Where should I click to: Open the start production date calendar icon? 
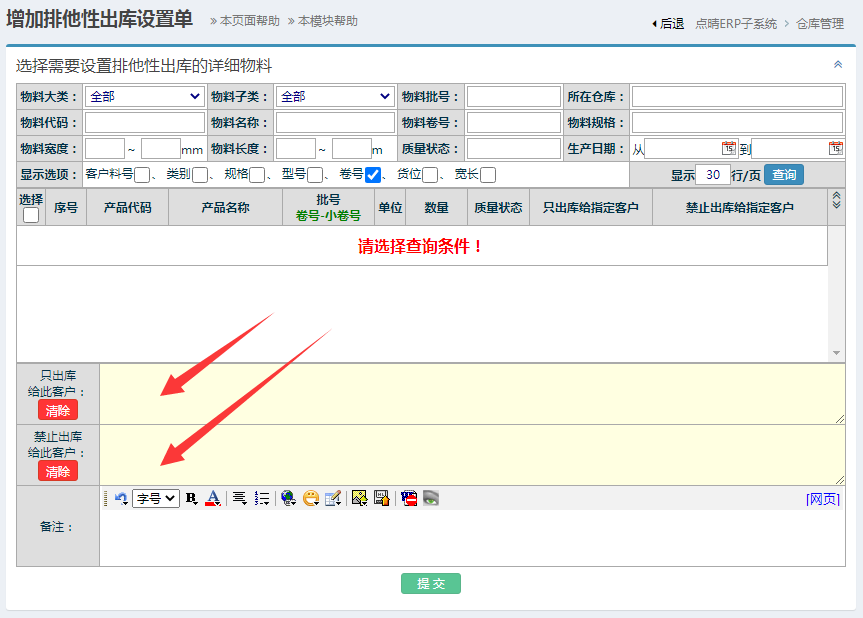click(728, 148)
